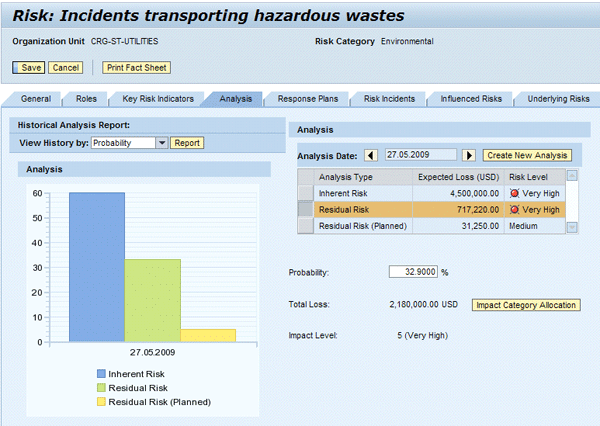
Task: Click red Very High icon for Inherent Risk
Action: 515,193
